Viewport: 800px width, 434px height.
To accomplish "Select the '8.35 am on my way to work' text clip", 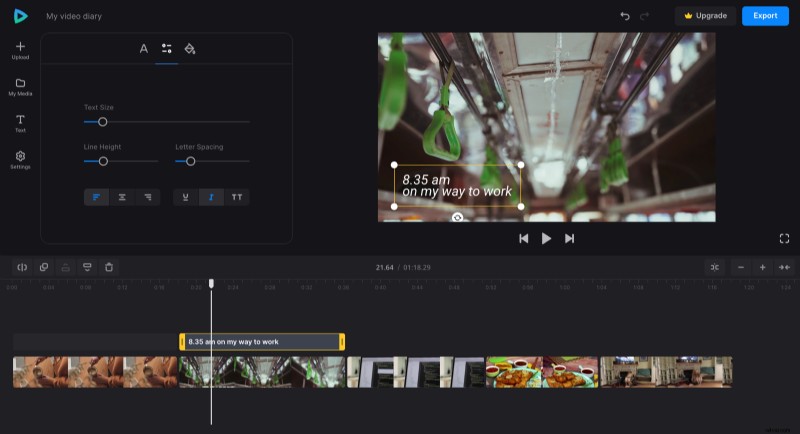I will pyautogui.click(x=262, y=342).
